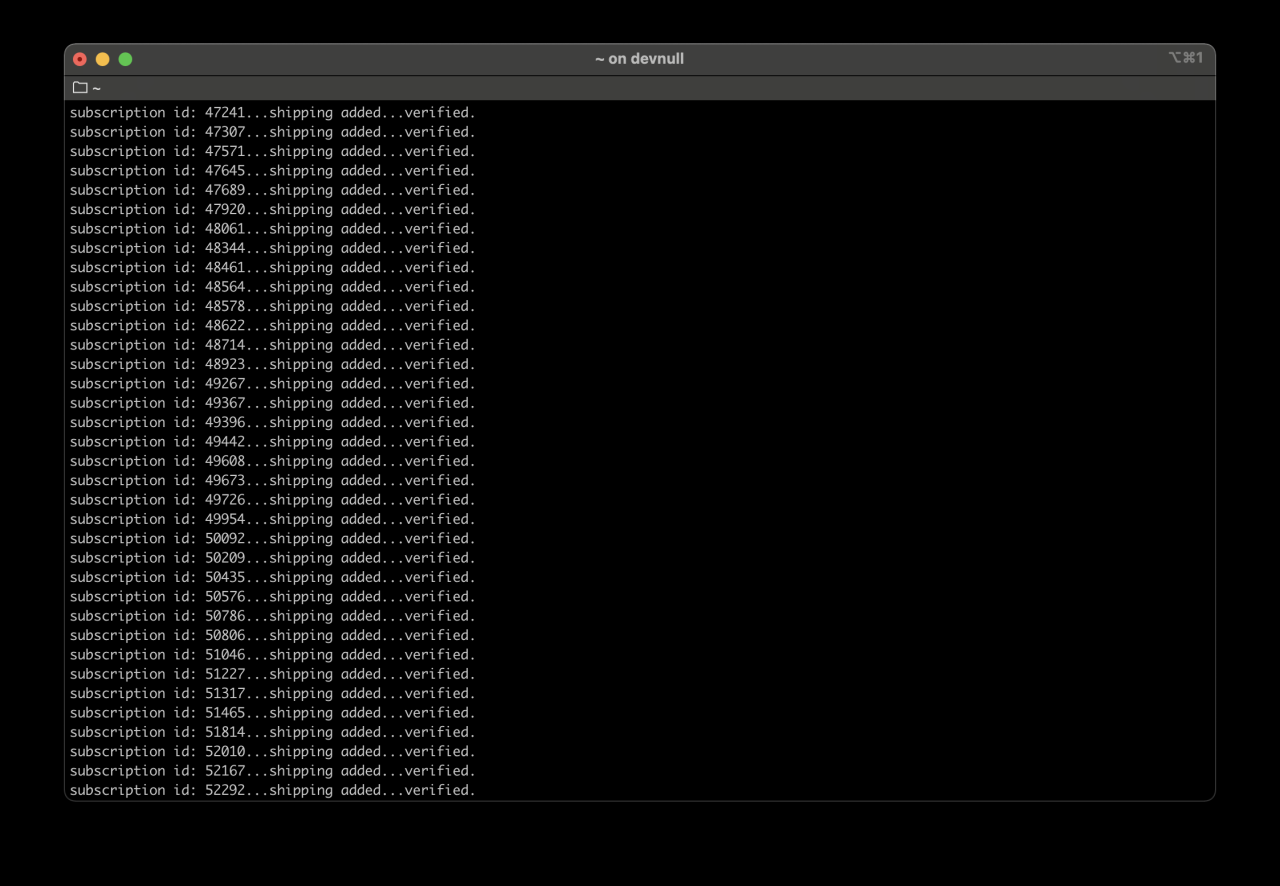This screenshot has width=1280, height=886.
Task: Click the line with subscription id 48344
Action: pyautogui.click(x=273, y=248)
